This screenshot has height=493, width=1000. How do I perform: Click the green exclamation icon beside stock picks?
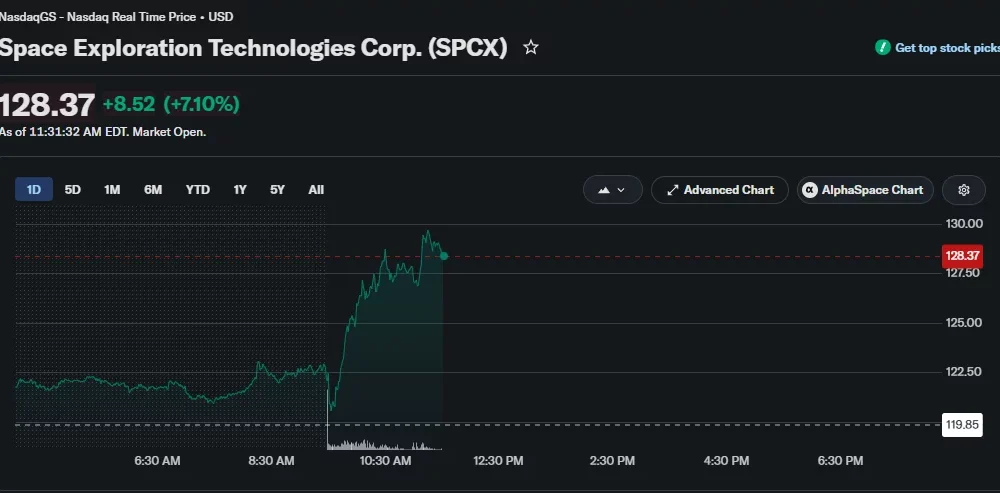click(883, 47)
